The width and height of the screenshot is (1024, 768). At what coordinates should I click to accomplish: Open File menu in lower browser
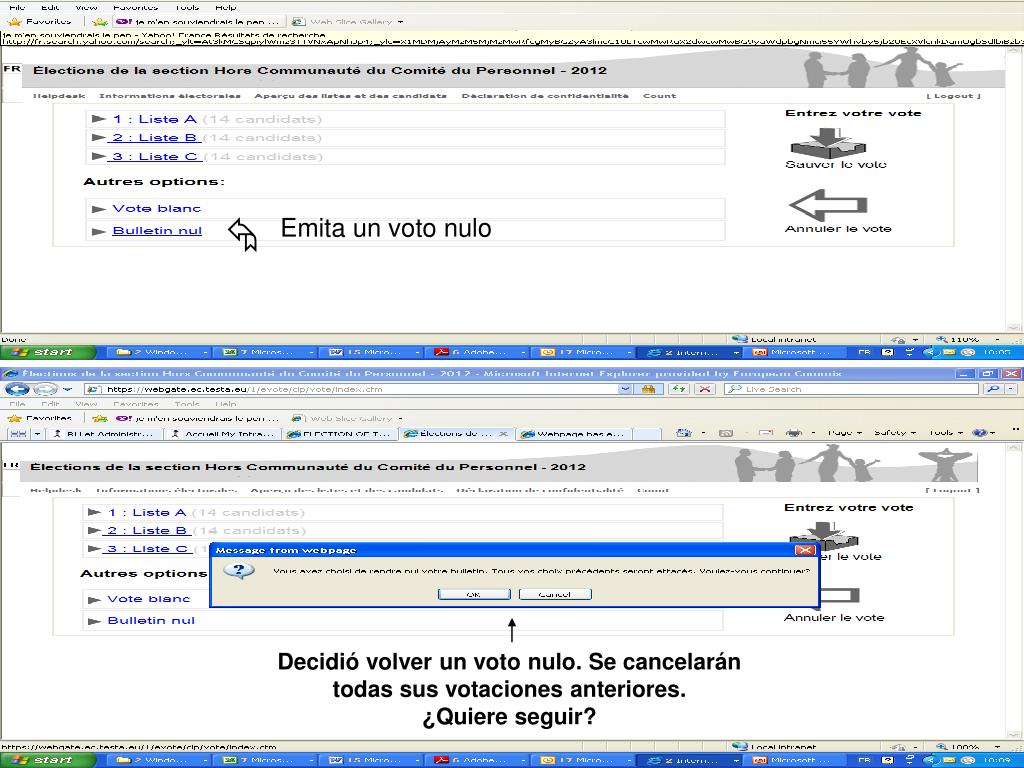pos(17,404)
